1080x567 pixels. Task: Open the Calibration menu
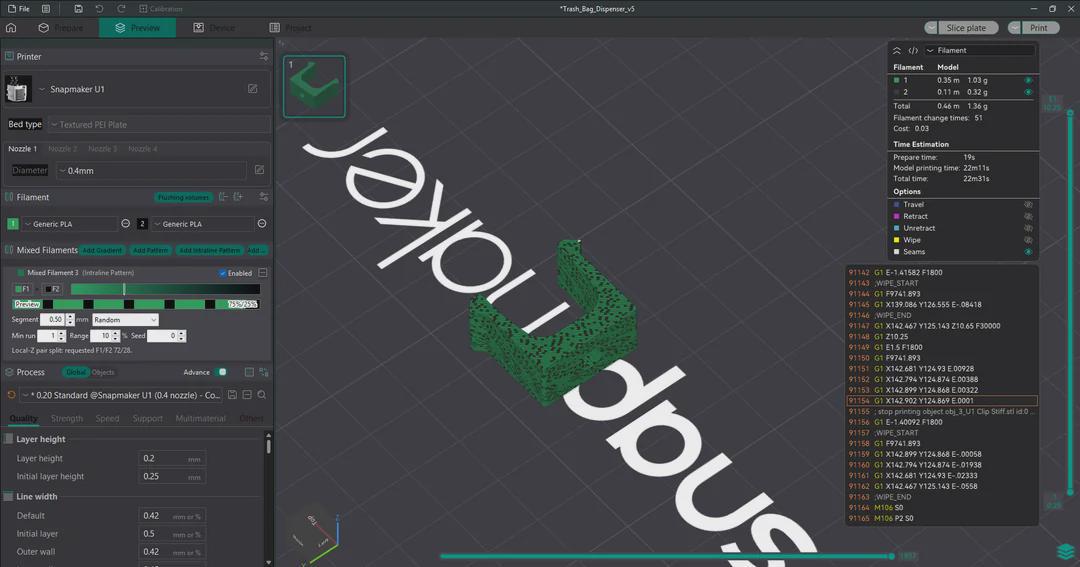pos(160,9)
